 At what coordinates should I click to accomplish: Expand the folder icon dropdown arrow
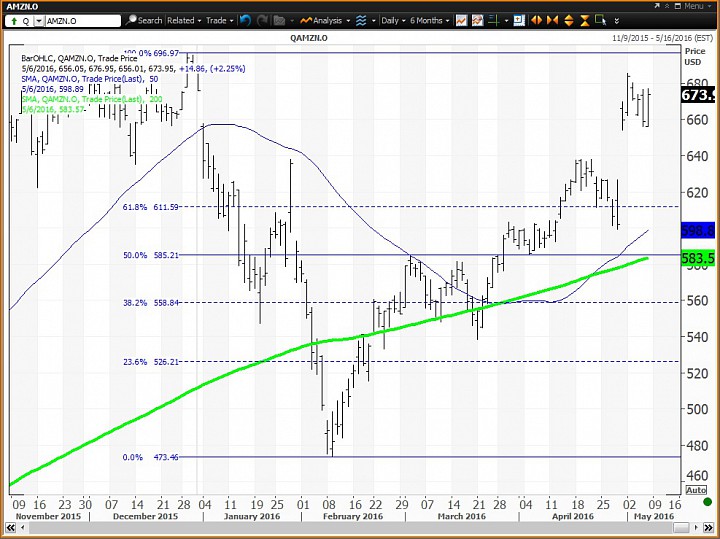pyautogui.click(x=292, y=21)
